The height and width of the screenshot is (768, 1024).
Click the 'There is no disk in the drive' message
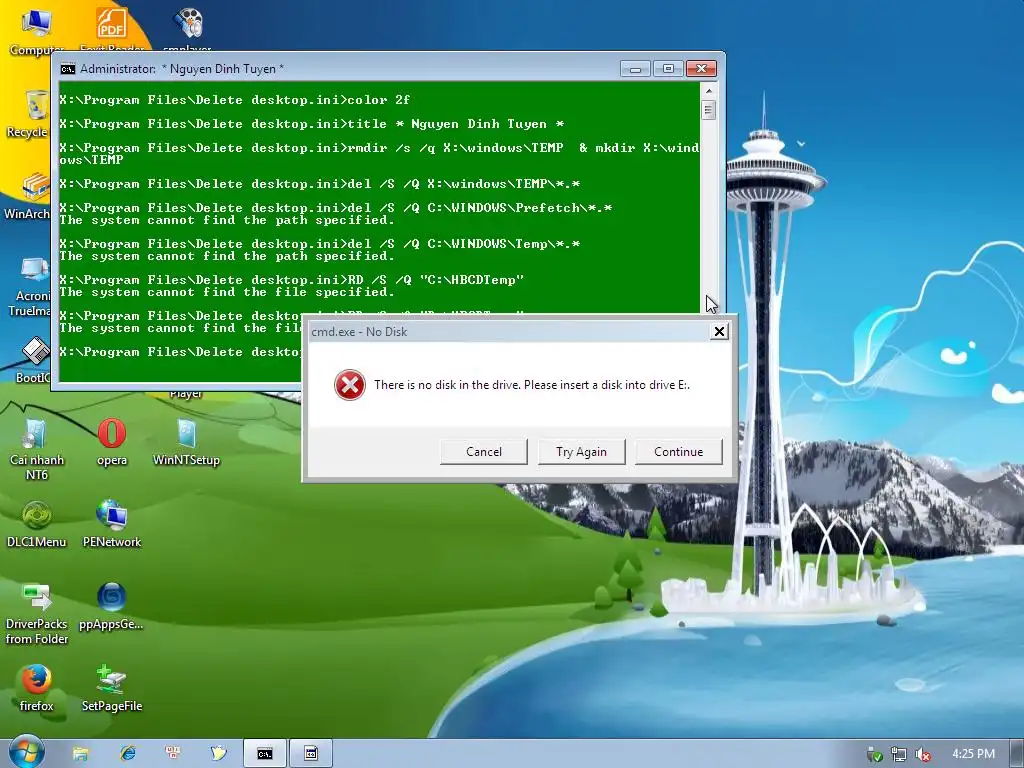pos(532,385)
